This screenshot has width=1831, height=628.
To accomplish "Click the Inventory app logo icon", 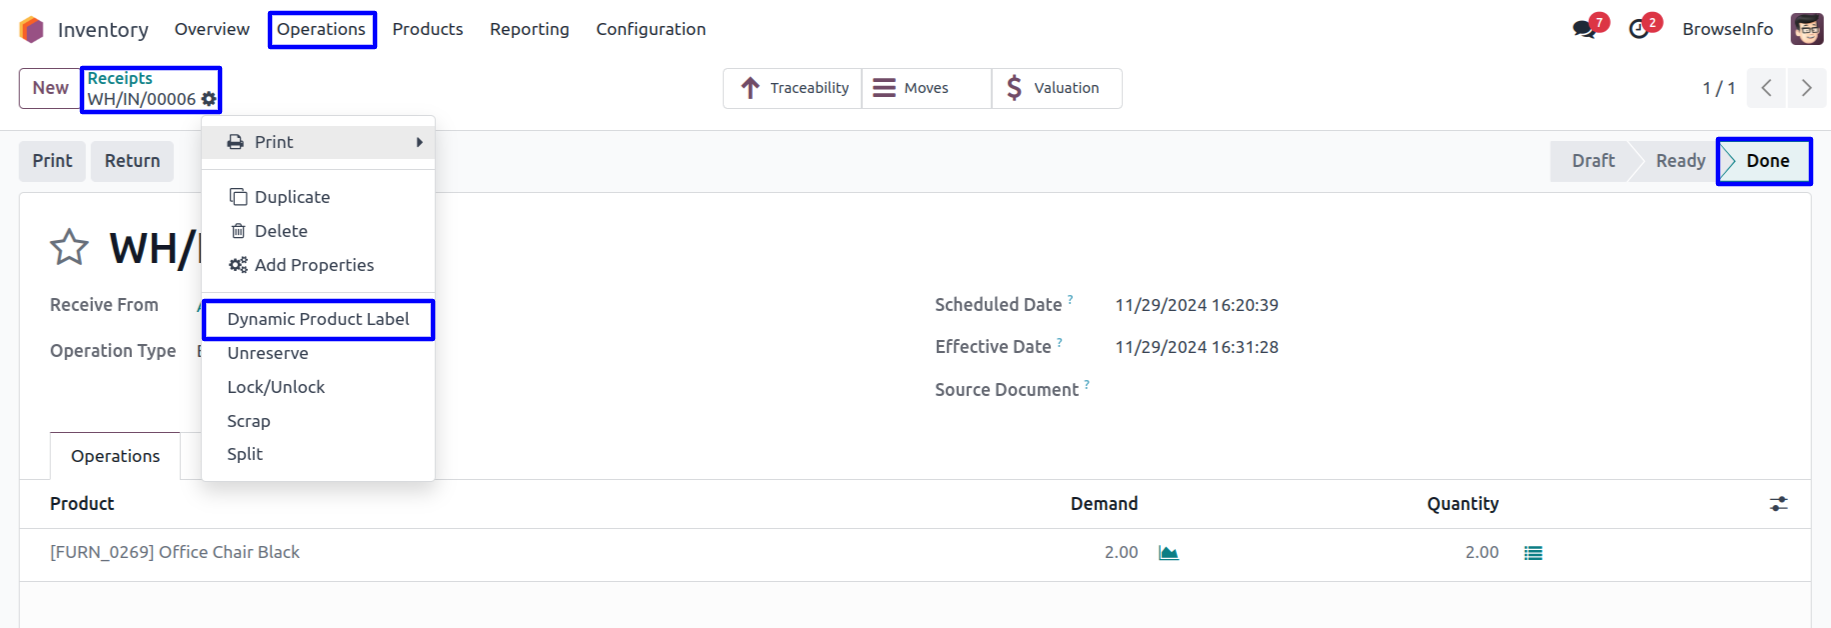I will coord(32,29).
